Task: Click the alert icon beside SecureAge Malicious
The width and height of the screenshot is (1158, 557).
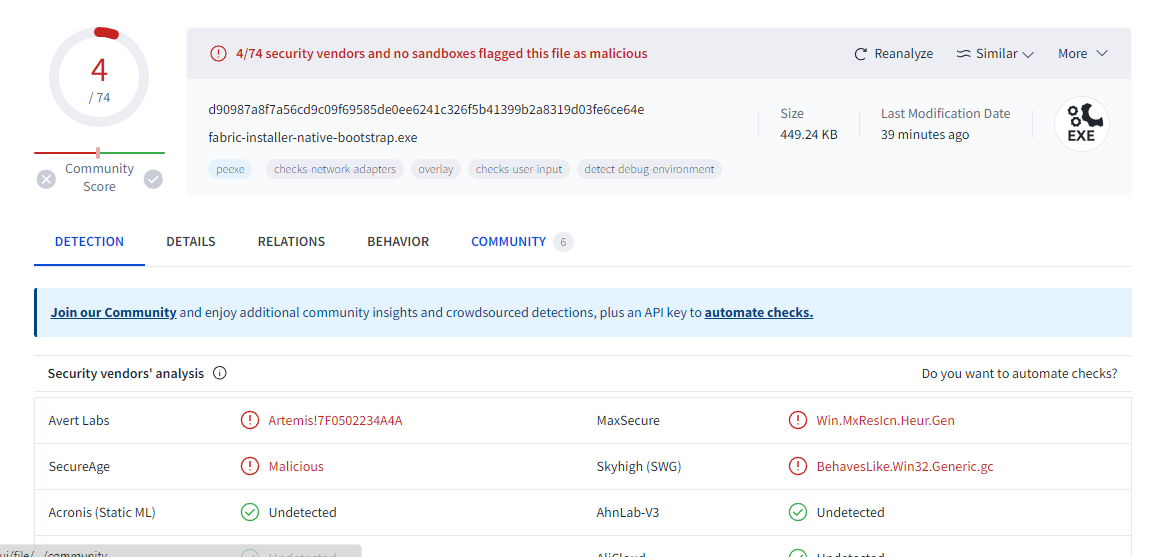Action: pos(250,466)
